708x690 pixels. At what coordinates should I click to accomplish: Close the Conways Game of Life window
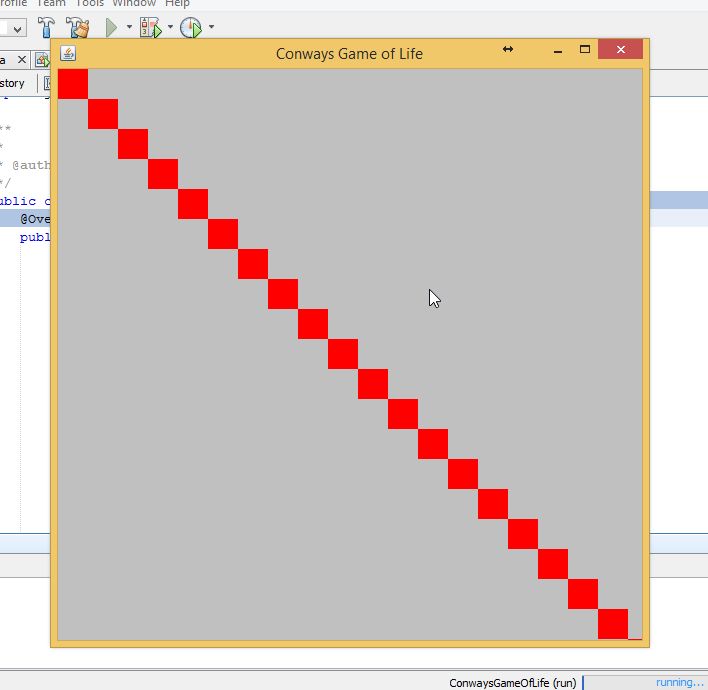[620, 49]
